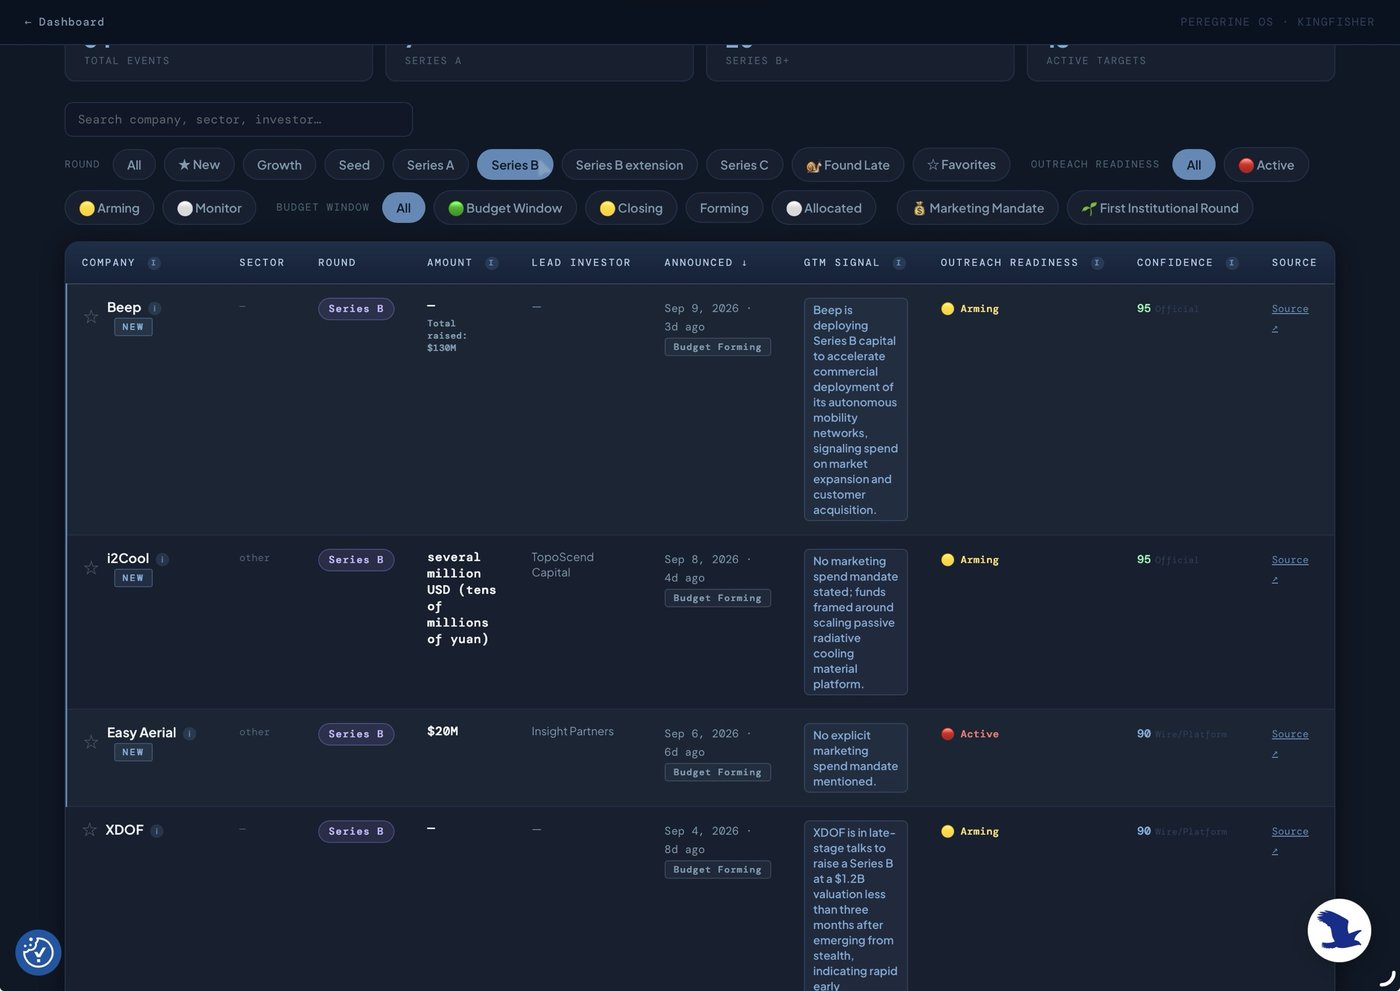Screen dimensions: 1400x991
Task: Choose Series B extension filter
Action: click(x=629, y=165)
